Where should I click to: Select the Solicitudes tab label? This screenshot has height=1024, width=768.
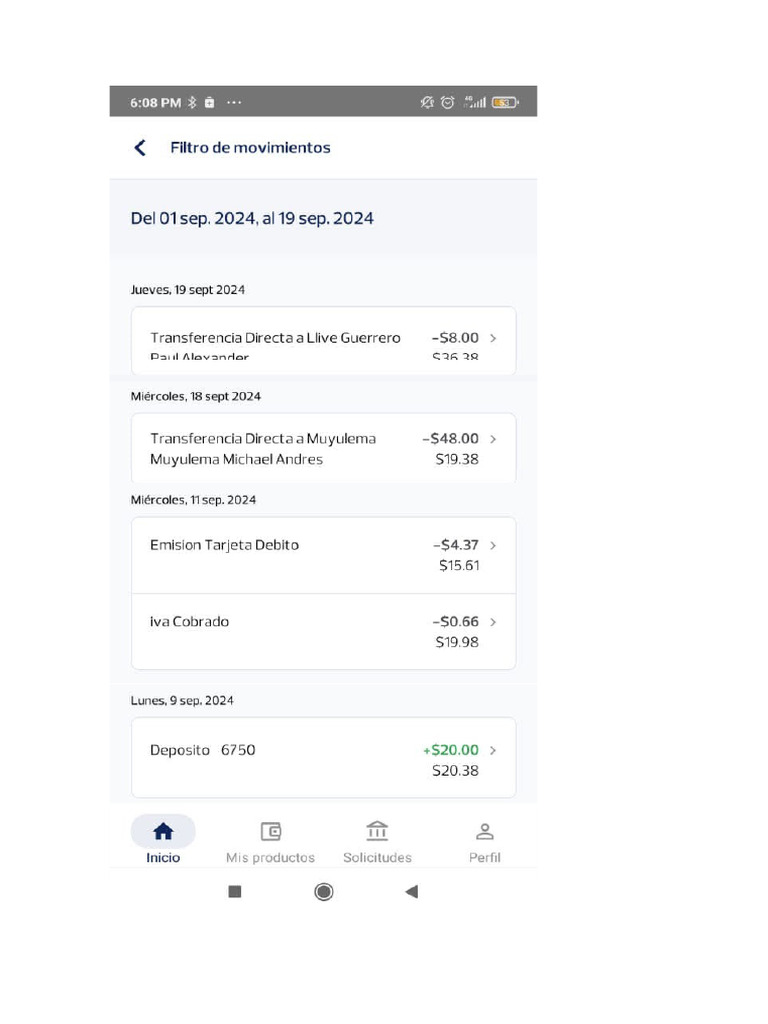pyautogui.click(x=377, y=858)
